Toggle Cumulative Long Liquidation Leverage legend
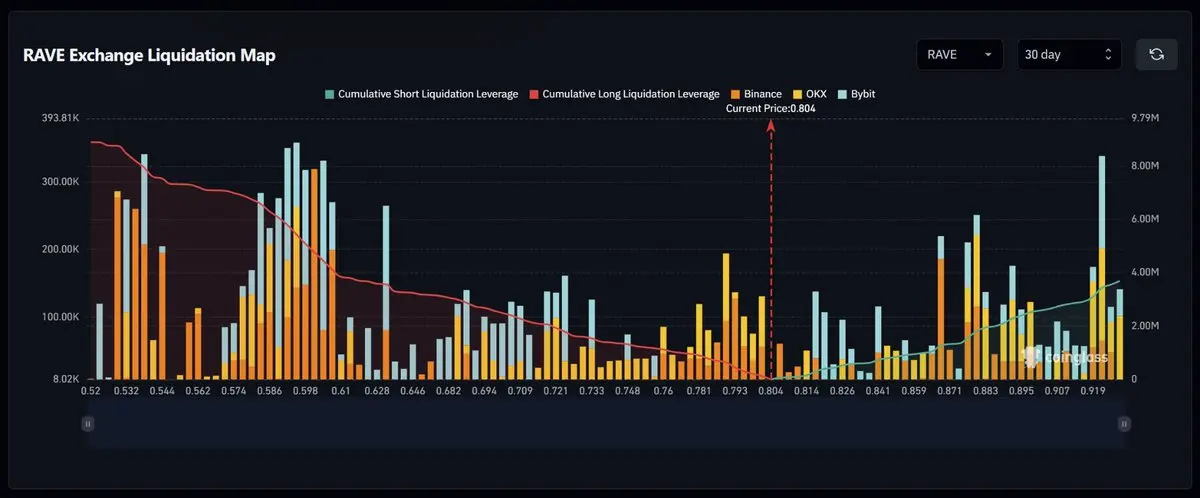The width and height of the screenshot is (1200, 498). (x=625, y=94)
